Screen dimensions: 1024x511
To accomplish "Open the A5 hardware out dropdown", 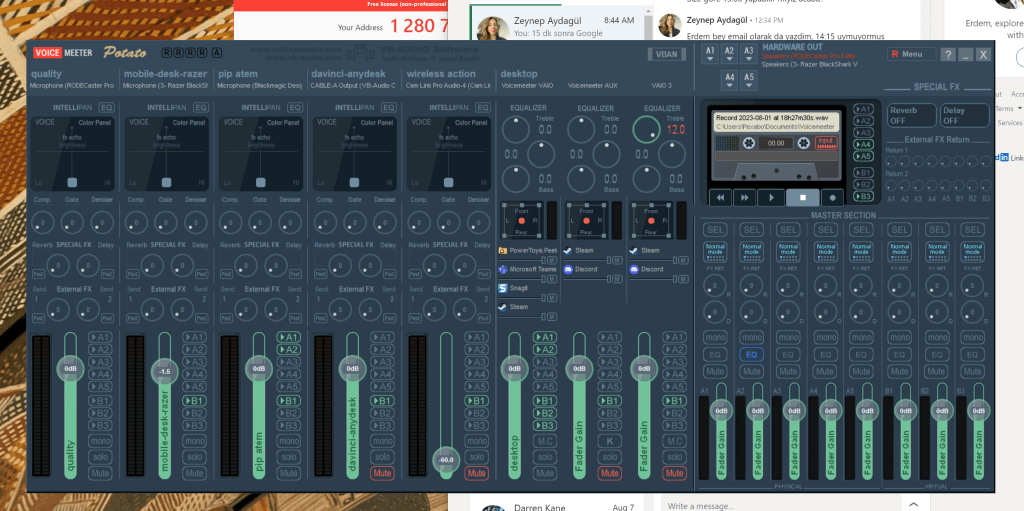I will (x=748, y=80).
